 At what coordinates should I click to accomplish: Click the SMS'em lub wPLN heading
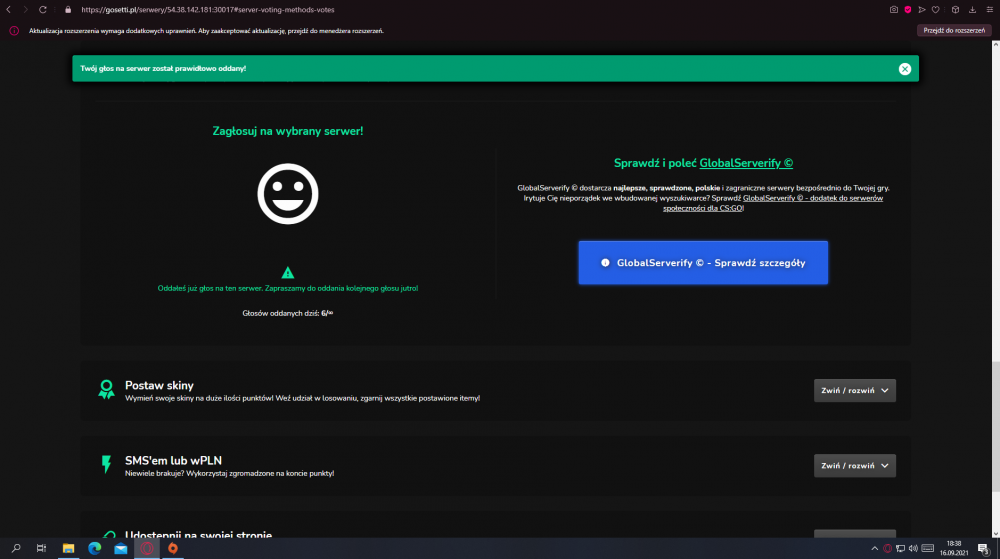click(173, 460)
